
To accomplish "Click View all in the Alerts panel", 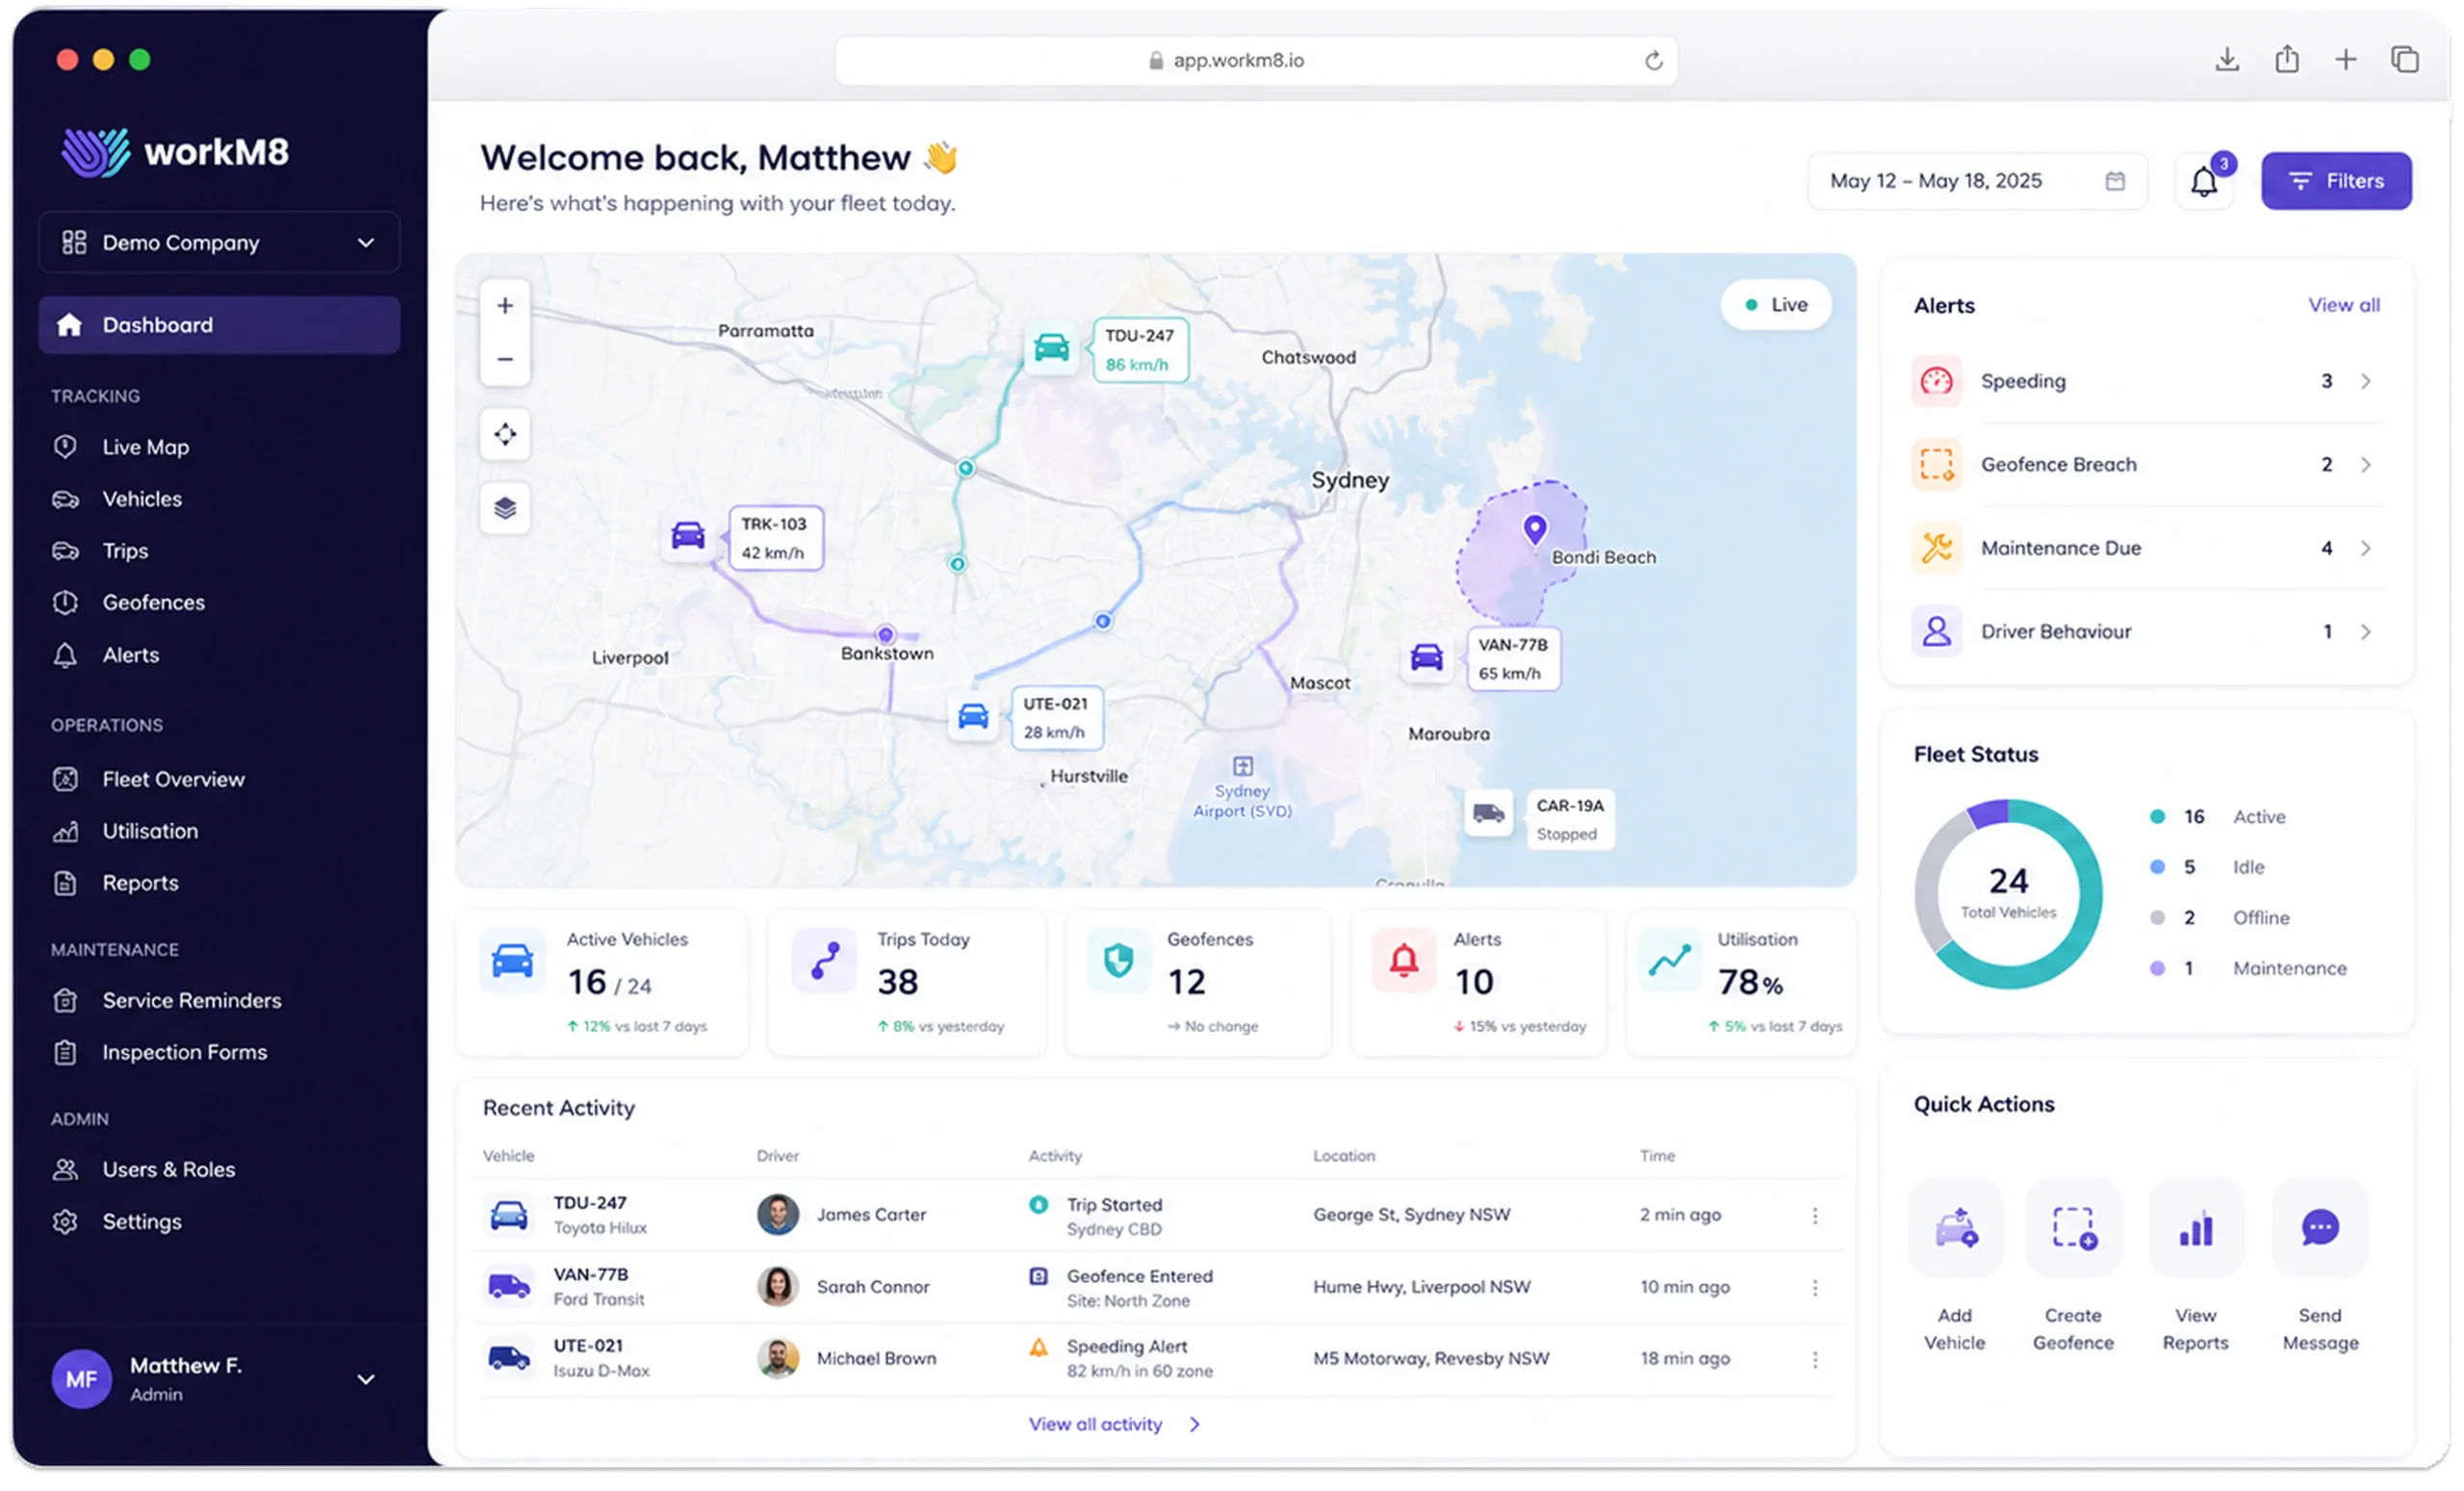I will click(x=2343, y=305).
